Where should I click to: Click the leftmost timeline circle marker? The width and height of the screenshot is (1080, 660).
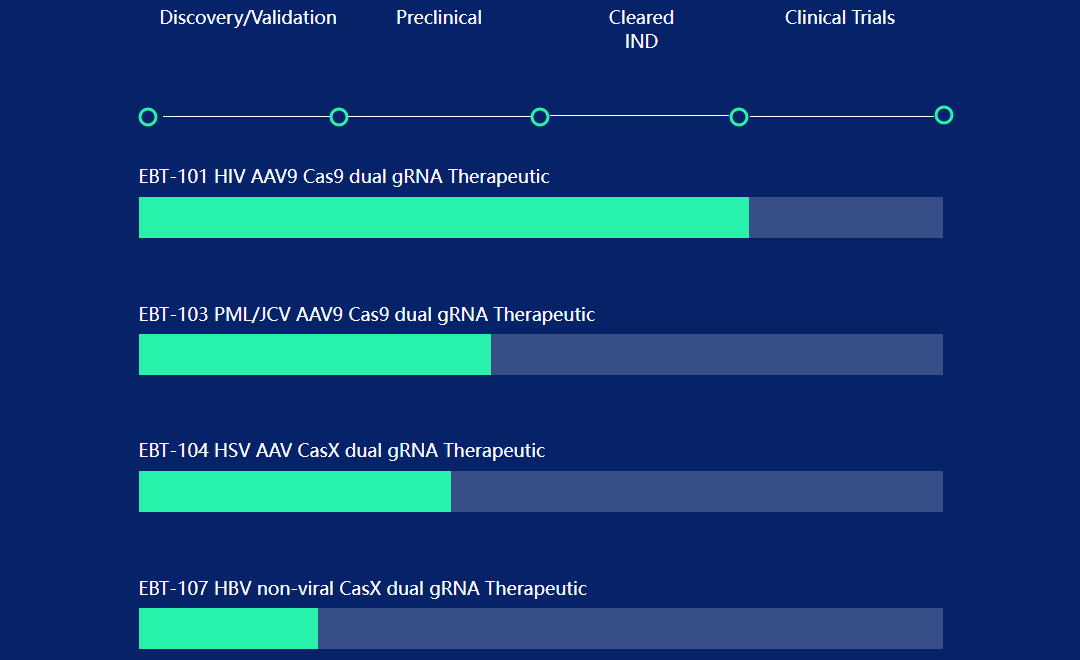(148, 117)
